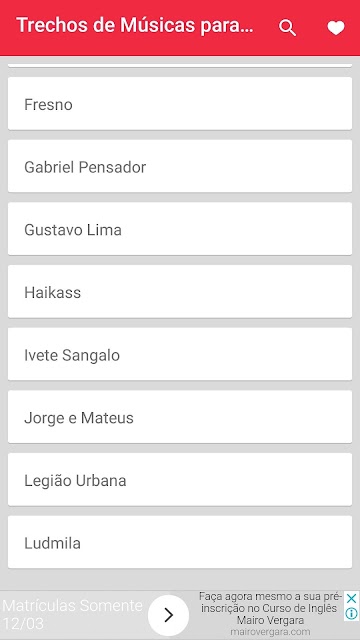The image size is (360, 640).
Task: Tap the Legião Urbana card
Action: click(180, 480)
